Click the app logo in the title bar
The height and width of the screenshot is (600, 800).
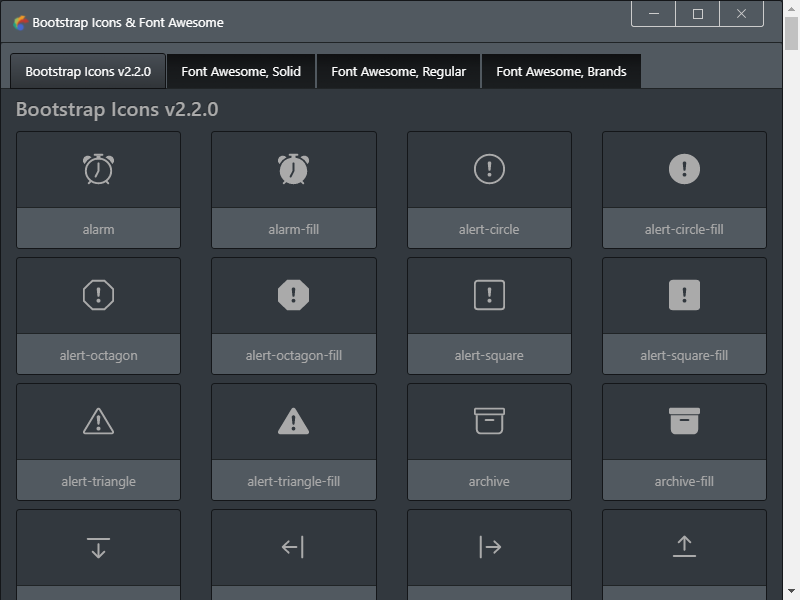[x=20, y=22]
